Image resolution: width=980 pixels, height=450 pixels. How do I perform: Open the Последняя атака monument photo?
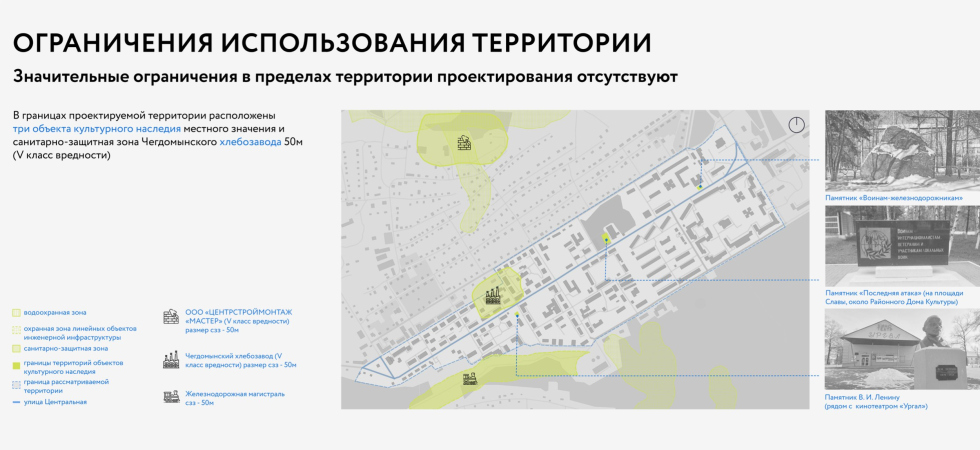coord(893,248)
